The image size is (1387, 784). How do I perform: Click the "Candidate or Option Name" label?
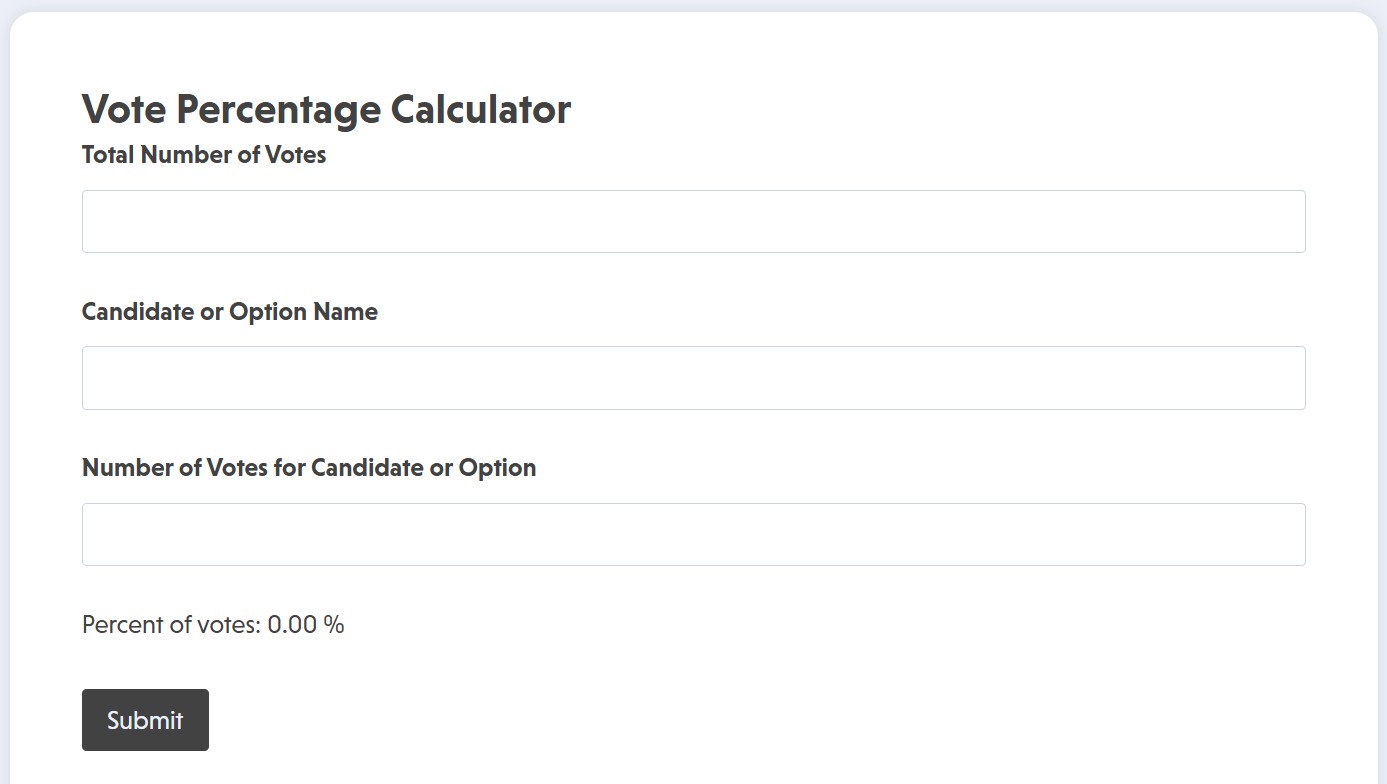[x=230, y=312]
